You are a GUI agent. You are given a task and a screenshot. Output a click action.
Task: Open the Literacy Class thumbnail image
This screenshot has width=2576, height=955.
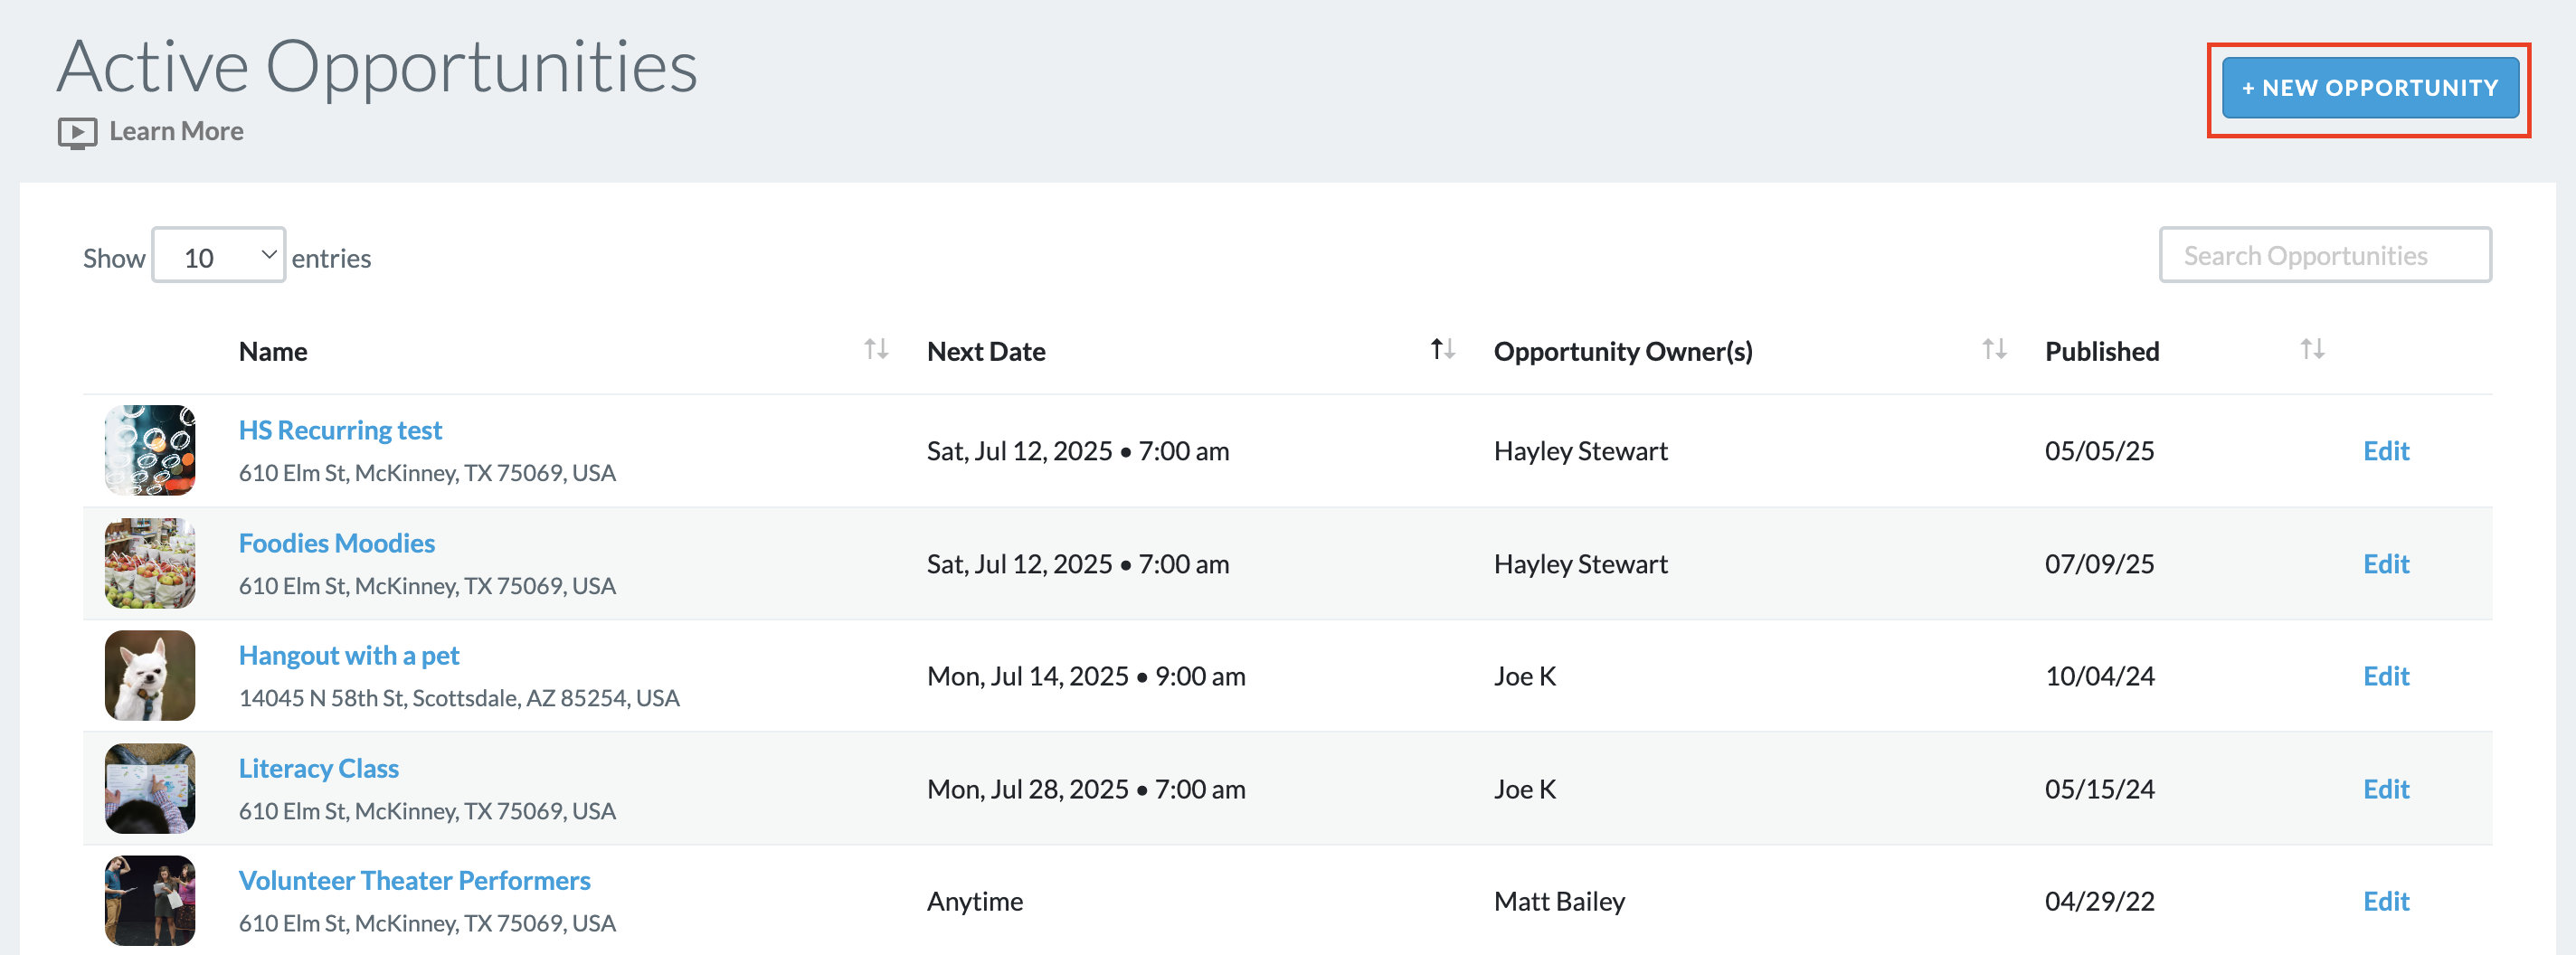[150, 788]
